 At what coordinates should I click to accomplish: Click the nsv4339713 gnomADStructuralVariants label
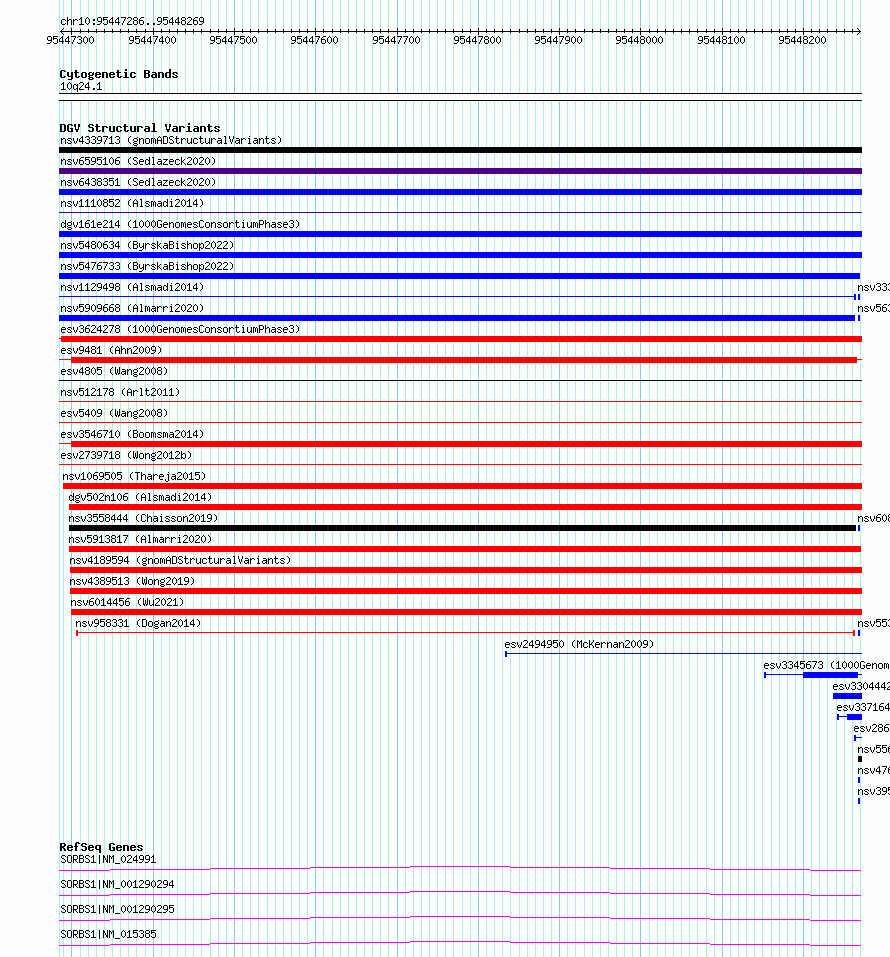[x=171, y=140]
